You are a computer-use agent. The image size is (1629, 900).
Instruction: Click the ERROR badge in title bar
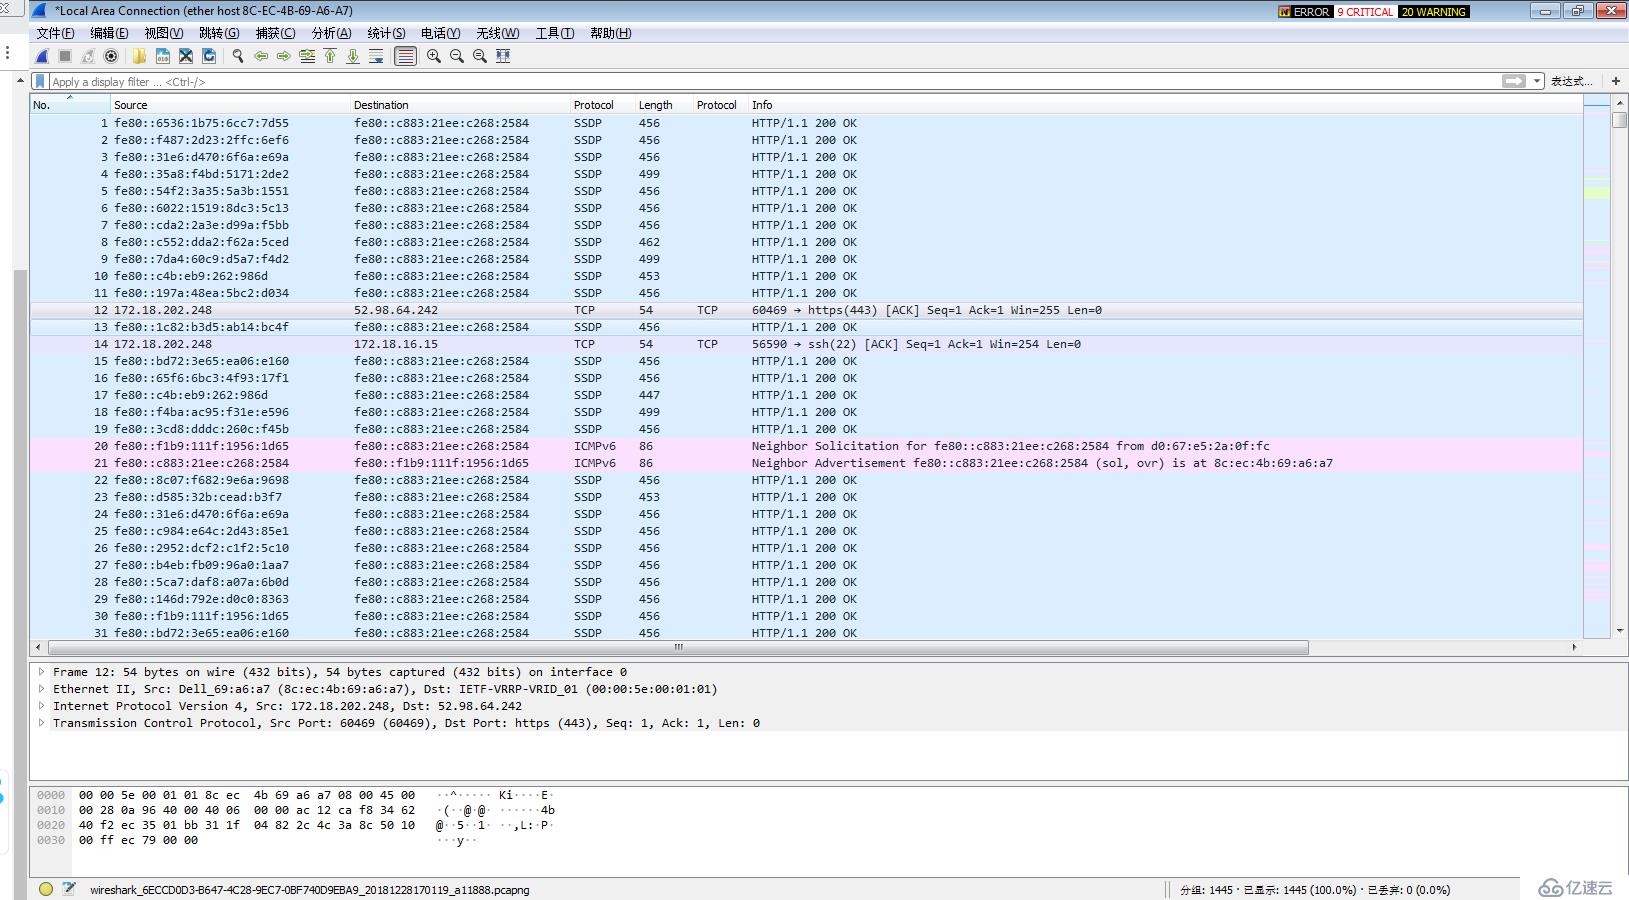pos(1305,12)
